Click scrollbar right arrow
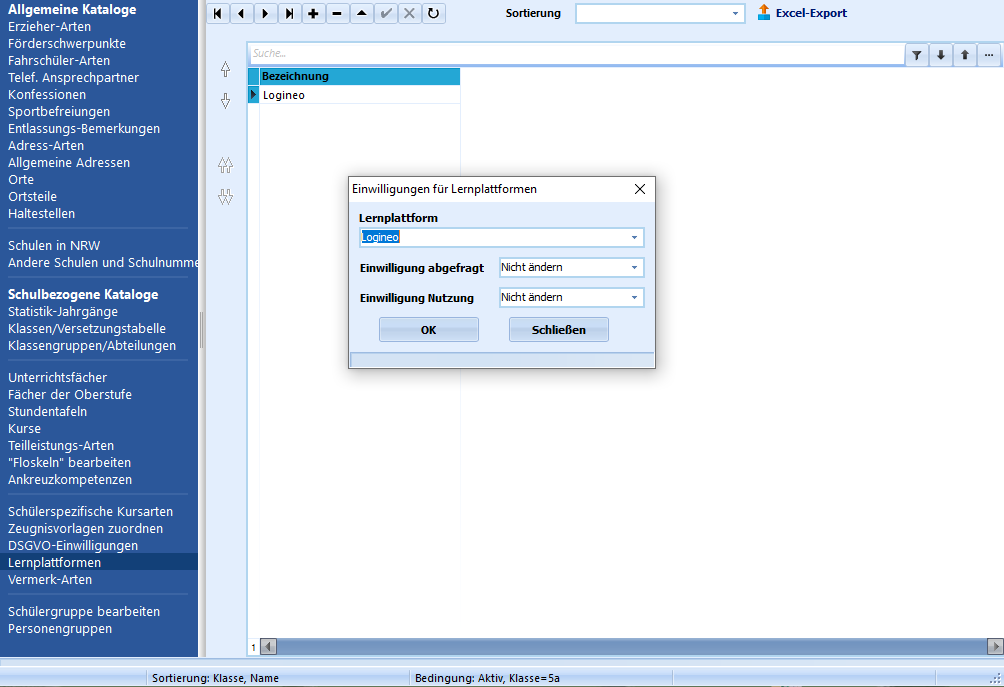Viewport: 1004px width, 687px height. (x=994, y=647)
